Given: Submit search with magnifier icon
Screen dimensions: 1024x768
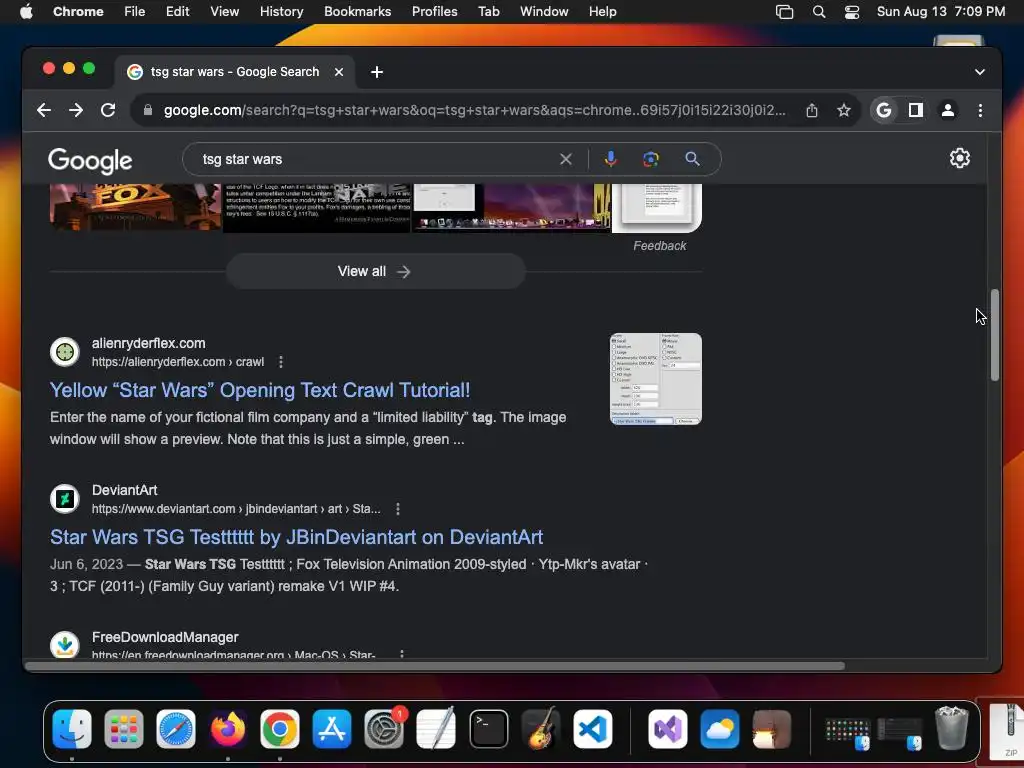Looking at the screenshot, I should coord(692,159).
